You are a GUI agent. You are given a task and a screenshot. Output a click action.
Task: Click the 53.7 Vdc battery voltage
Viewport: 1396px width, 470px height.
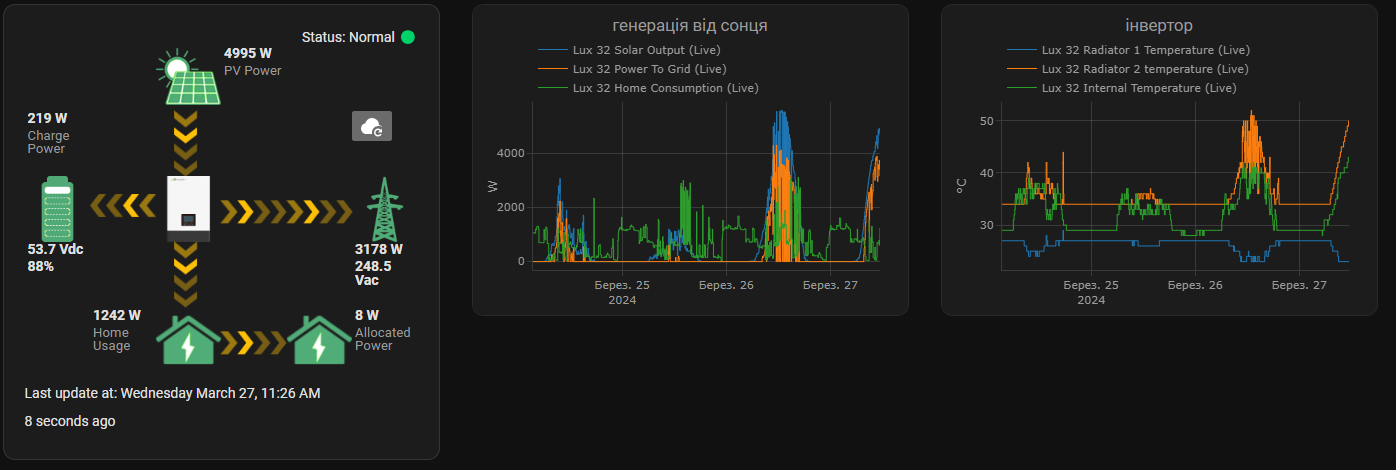point(54,249)
